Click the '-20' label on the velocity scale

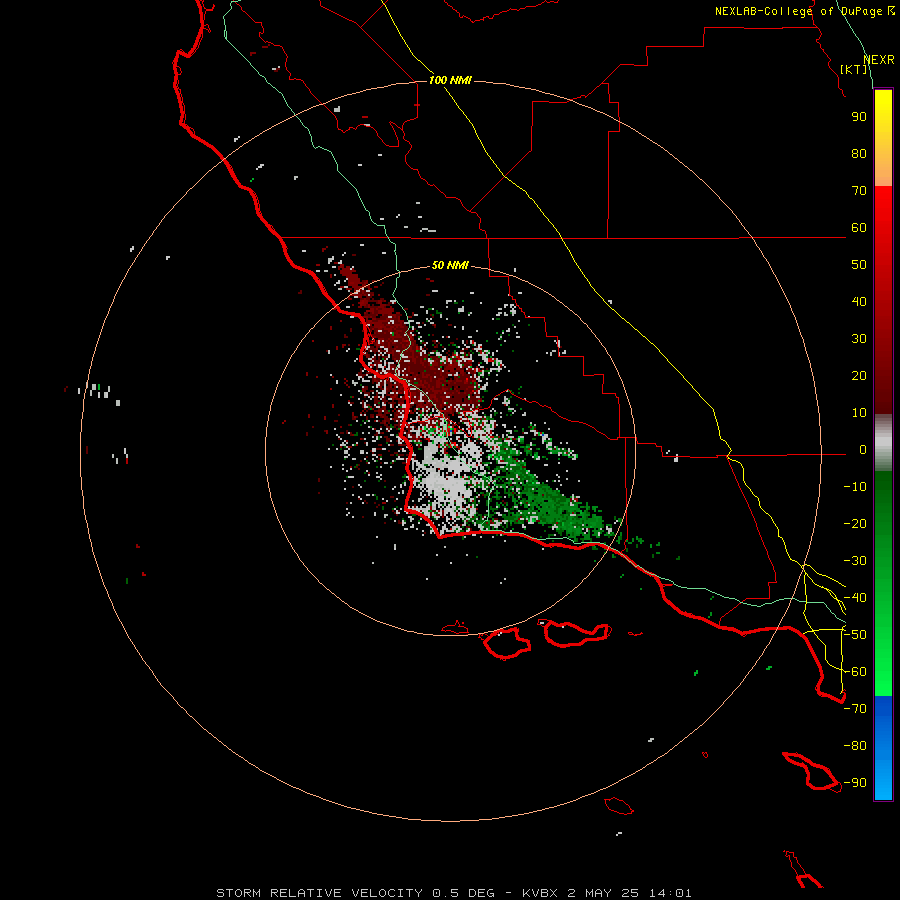(855, 524)
